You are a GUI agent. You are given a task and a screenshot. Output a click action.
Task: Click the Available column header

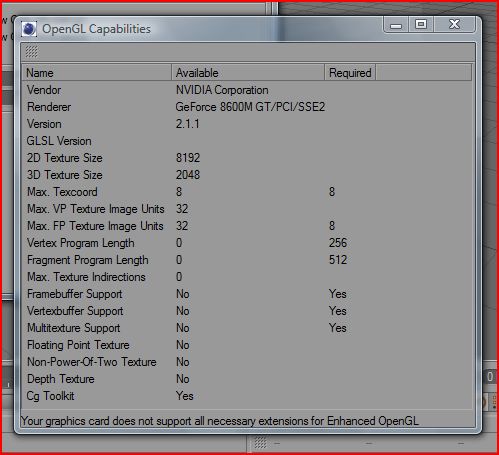click(x=248, y=73)
